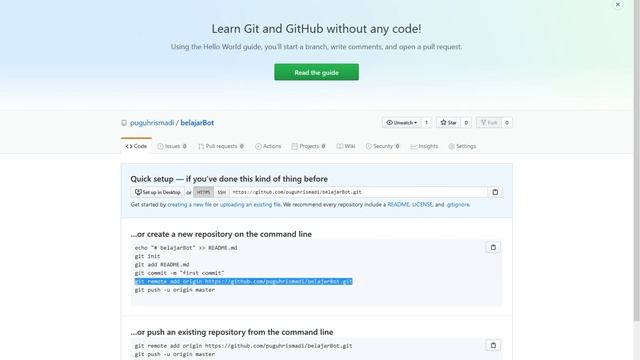This screenshot has width=640, height=360.
Task: Follow the creating a new file link
Action: [189, 204]
